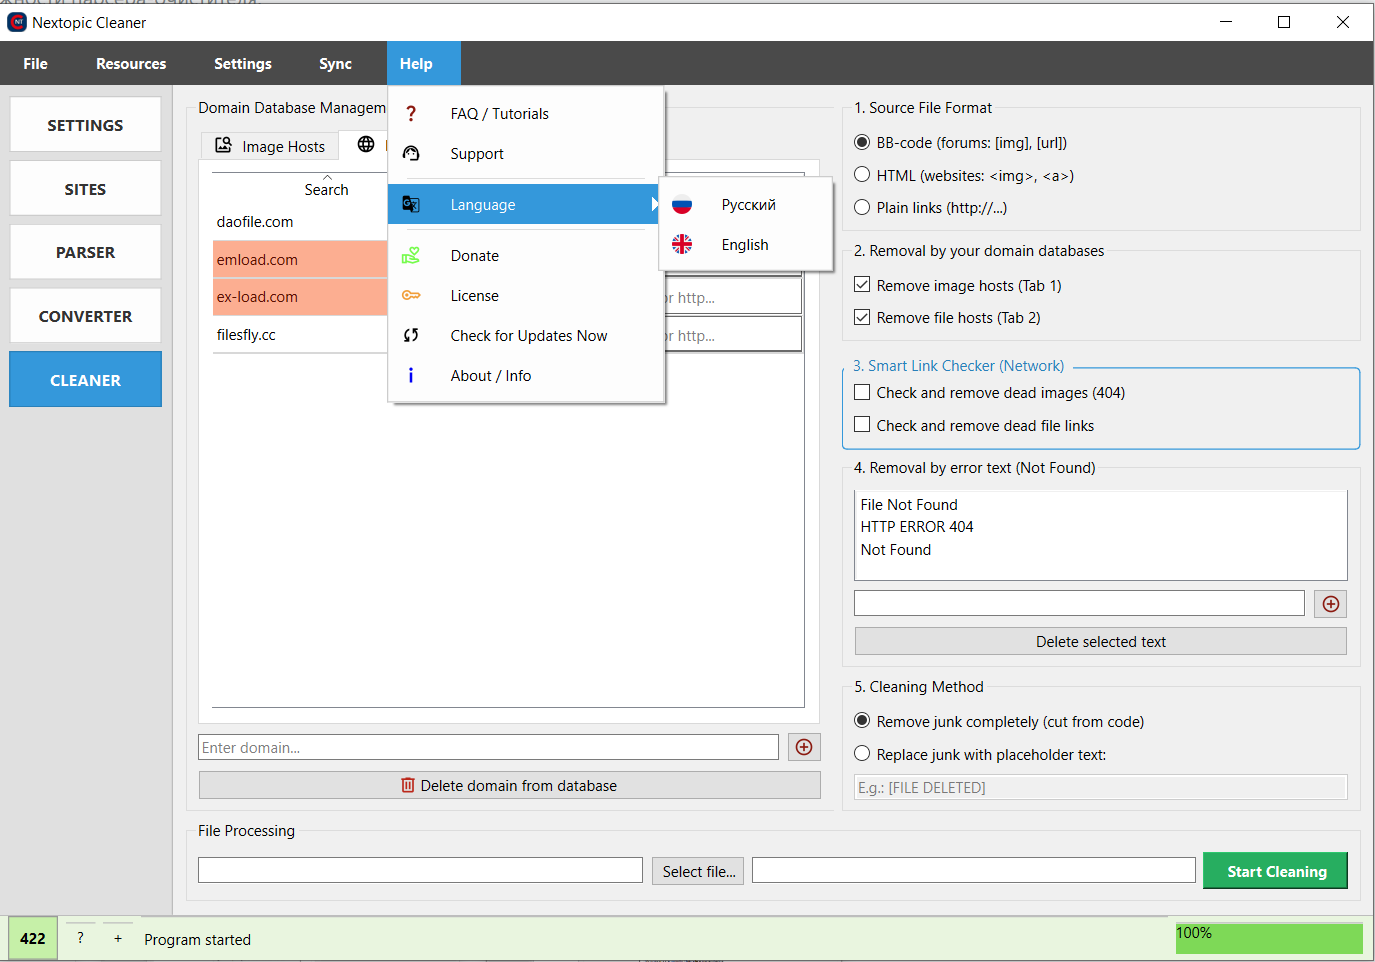
Task: Click the License key icon
Action: click(411, 296)
